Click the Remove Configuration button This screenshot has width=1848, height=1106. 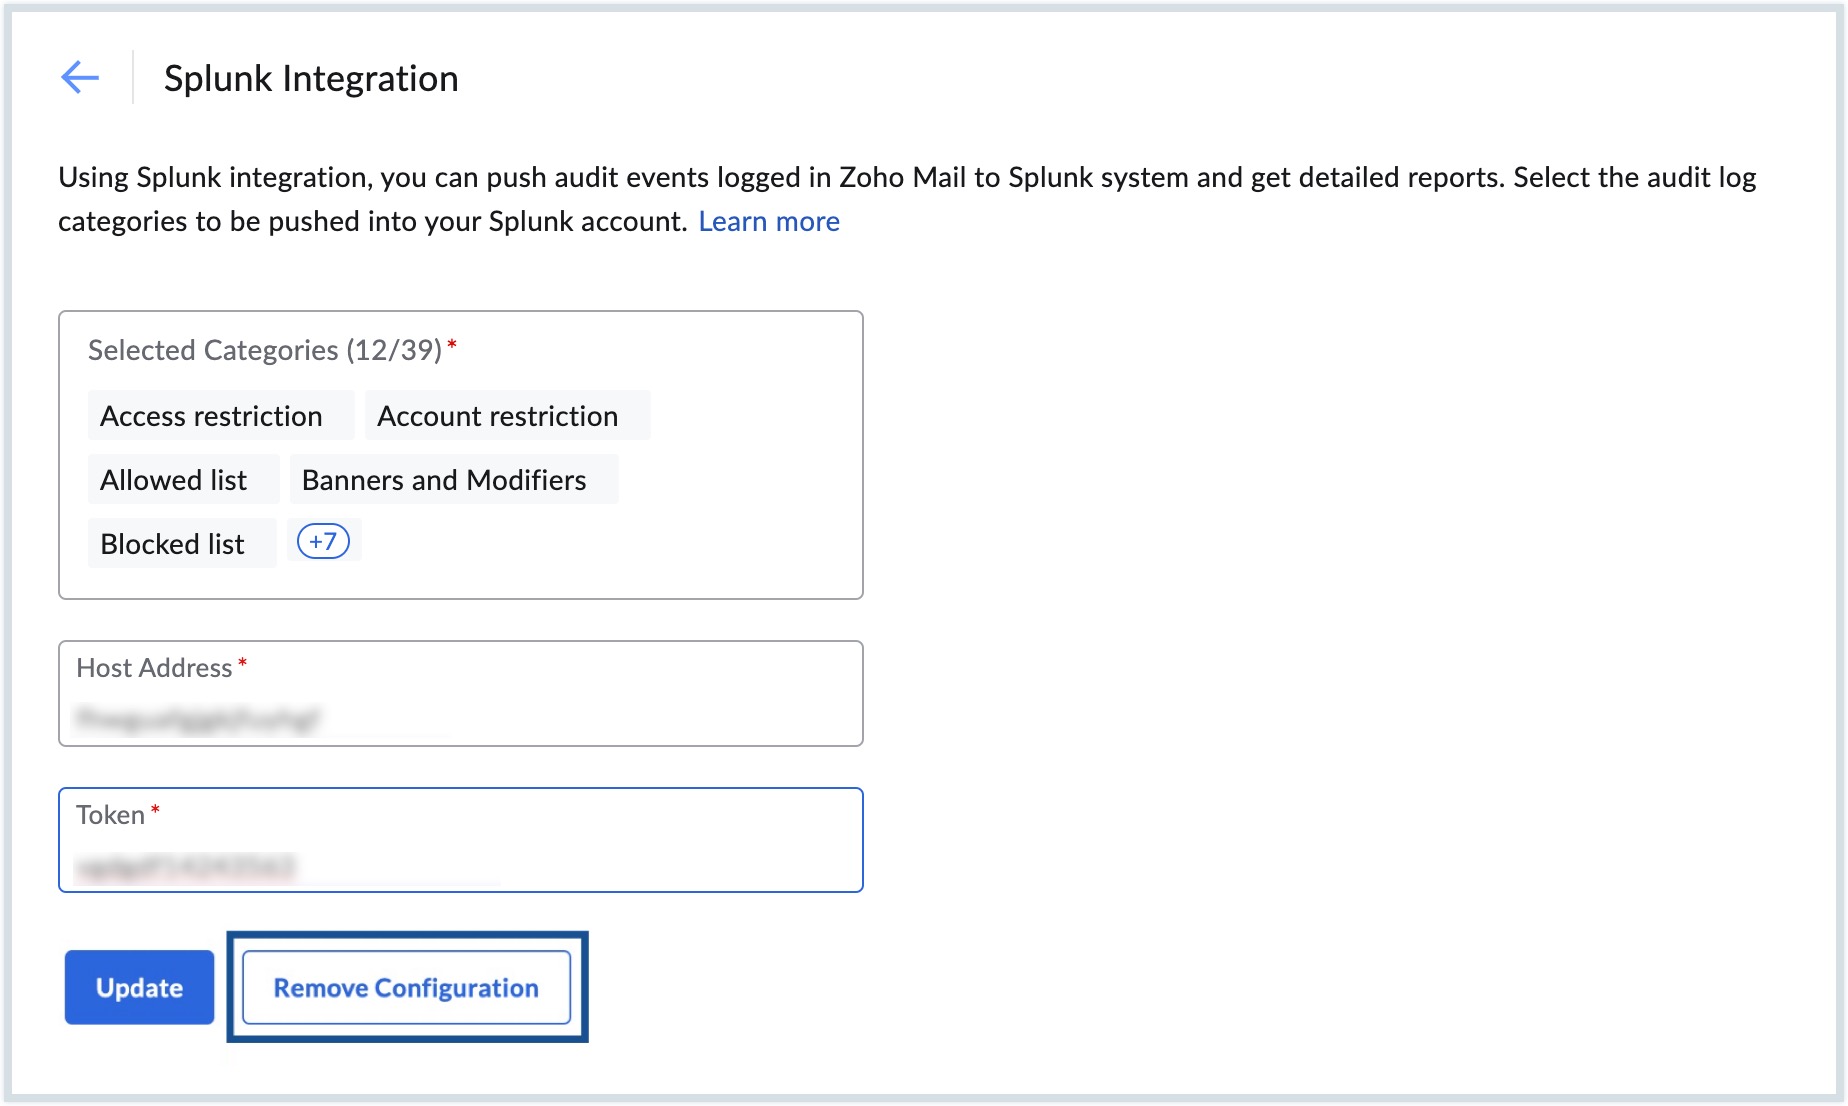pyautogui.click(x=405, y=987)
